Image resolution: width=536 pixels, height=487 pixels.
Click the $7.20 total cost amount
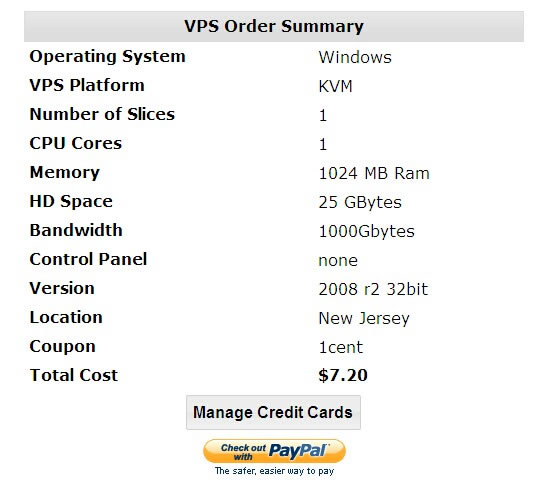pyautogui.click(x=343, y=375)
